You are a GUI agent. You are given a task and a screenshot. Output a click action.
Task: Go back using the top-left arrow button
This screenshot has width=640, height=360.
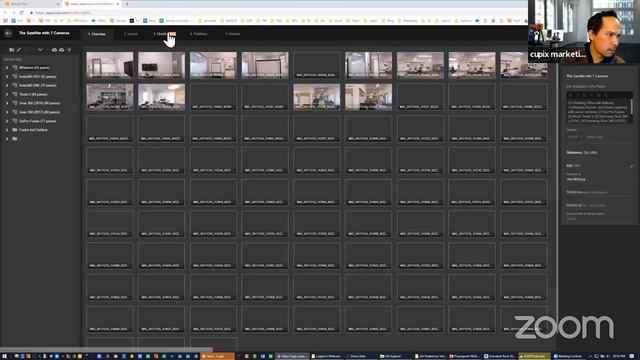tap(8, 33)
